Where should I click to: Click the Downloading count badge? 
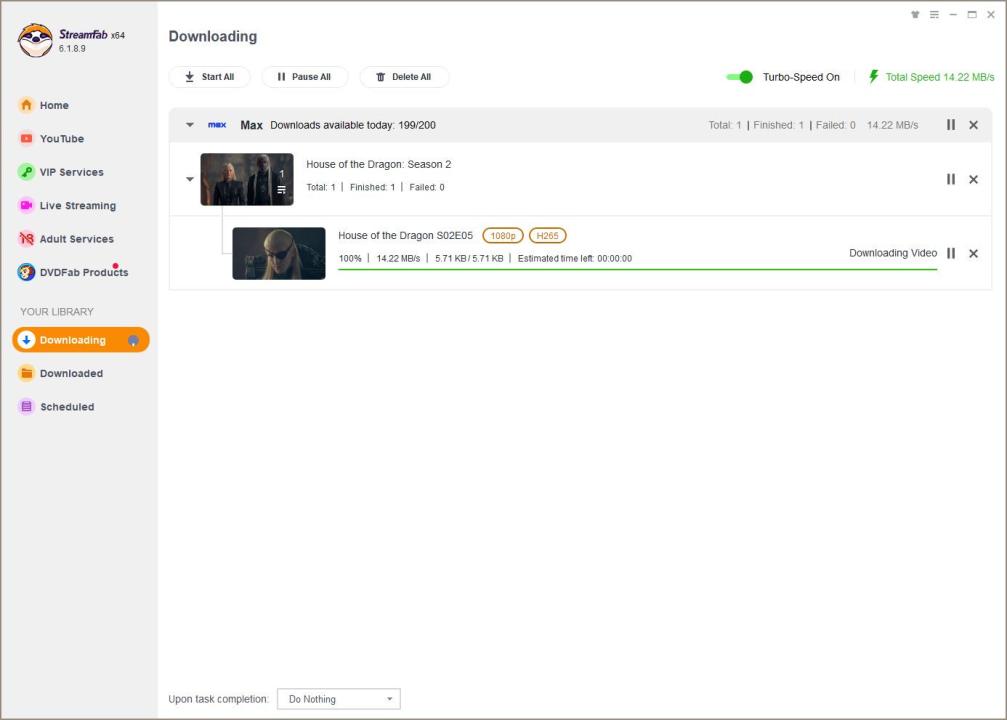point(133,340)
